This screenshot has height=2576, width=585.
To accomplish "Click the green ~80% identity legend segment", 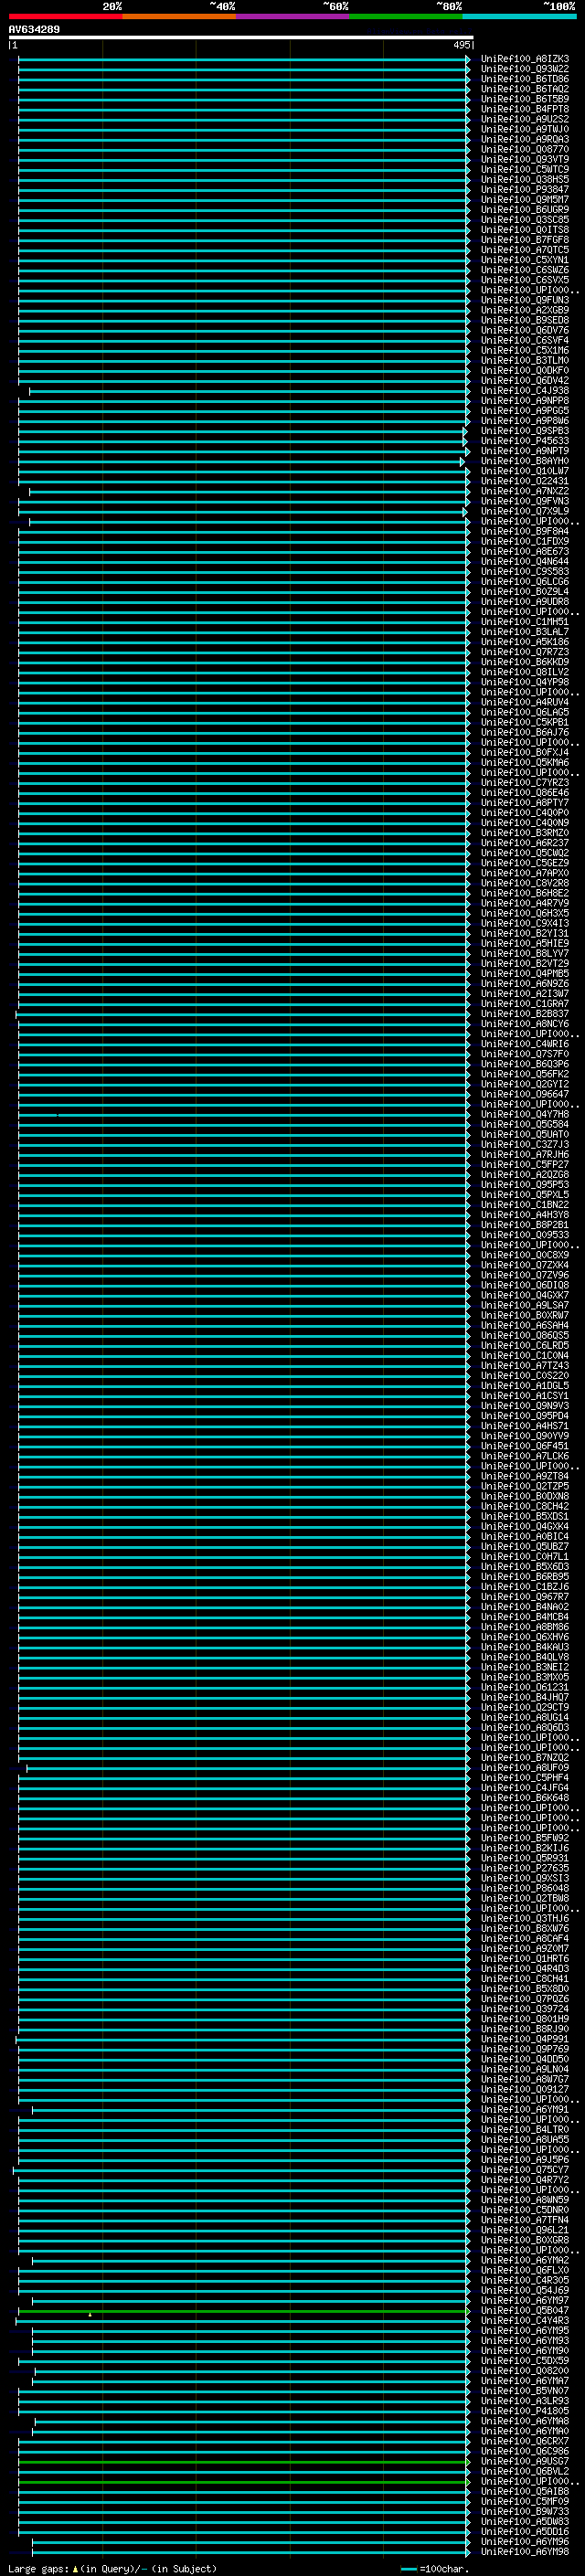I will 406,16.
